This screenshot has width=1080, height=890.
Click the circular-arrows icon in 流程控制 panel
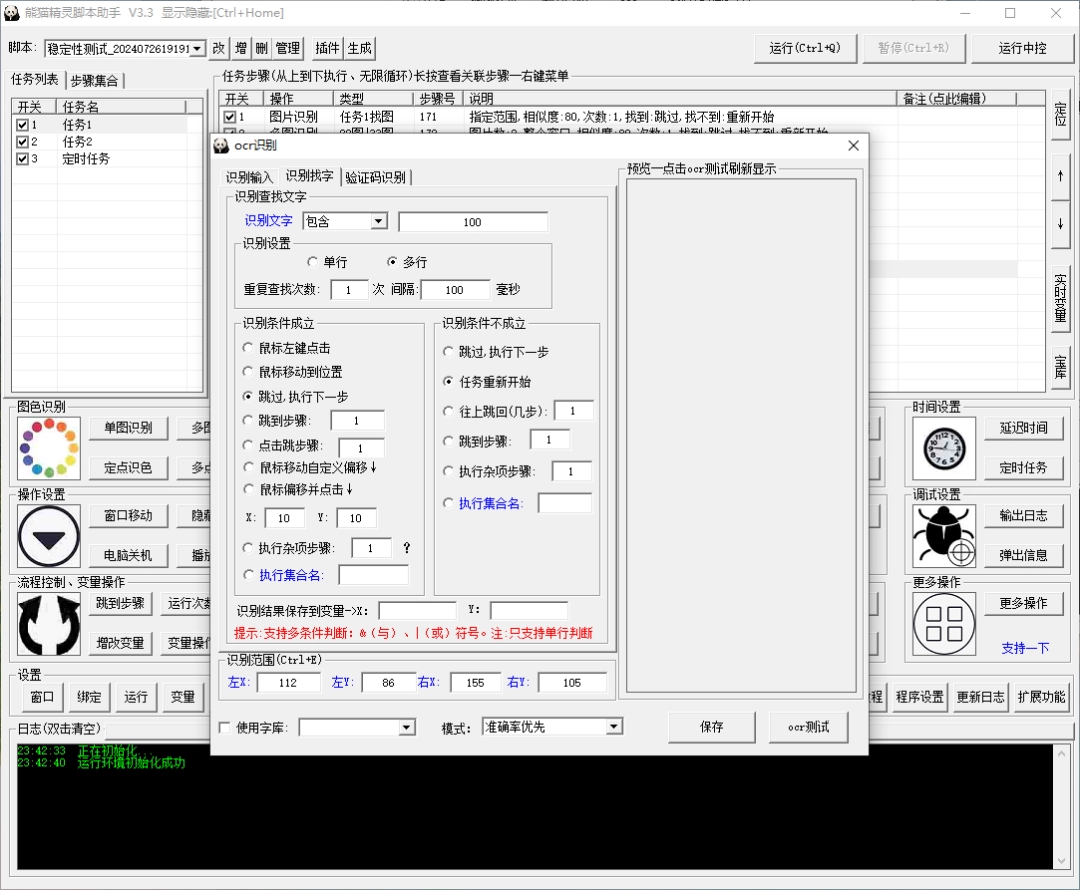click(47, 624)
